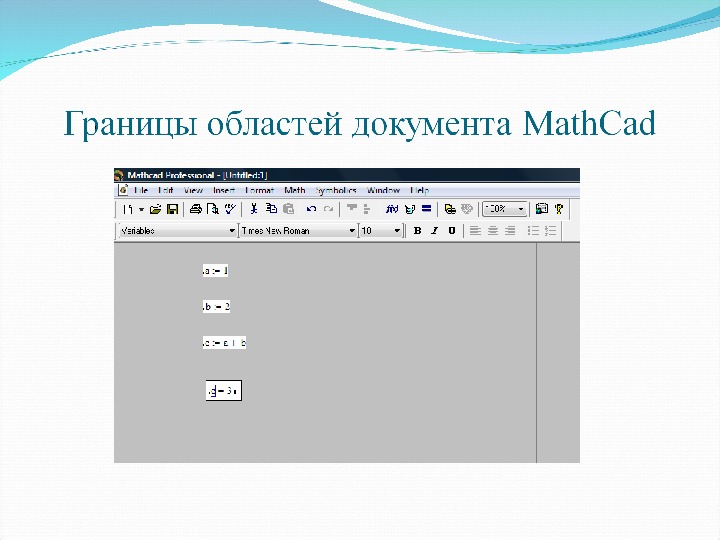Image resolution: width=720 pixels, height=540 pixels.
Task: Click the Insert Hyperlink icon
Action: point(450,209)
